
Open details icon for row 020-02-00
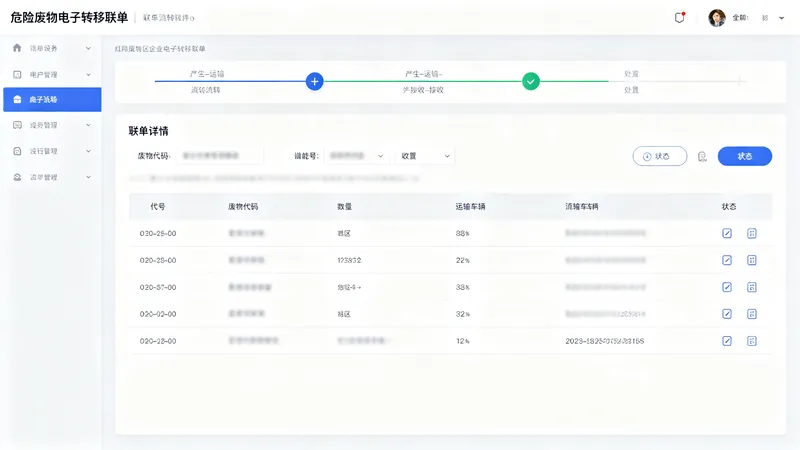[752, 314]
